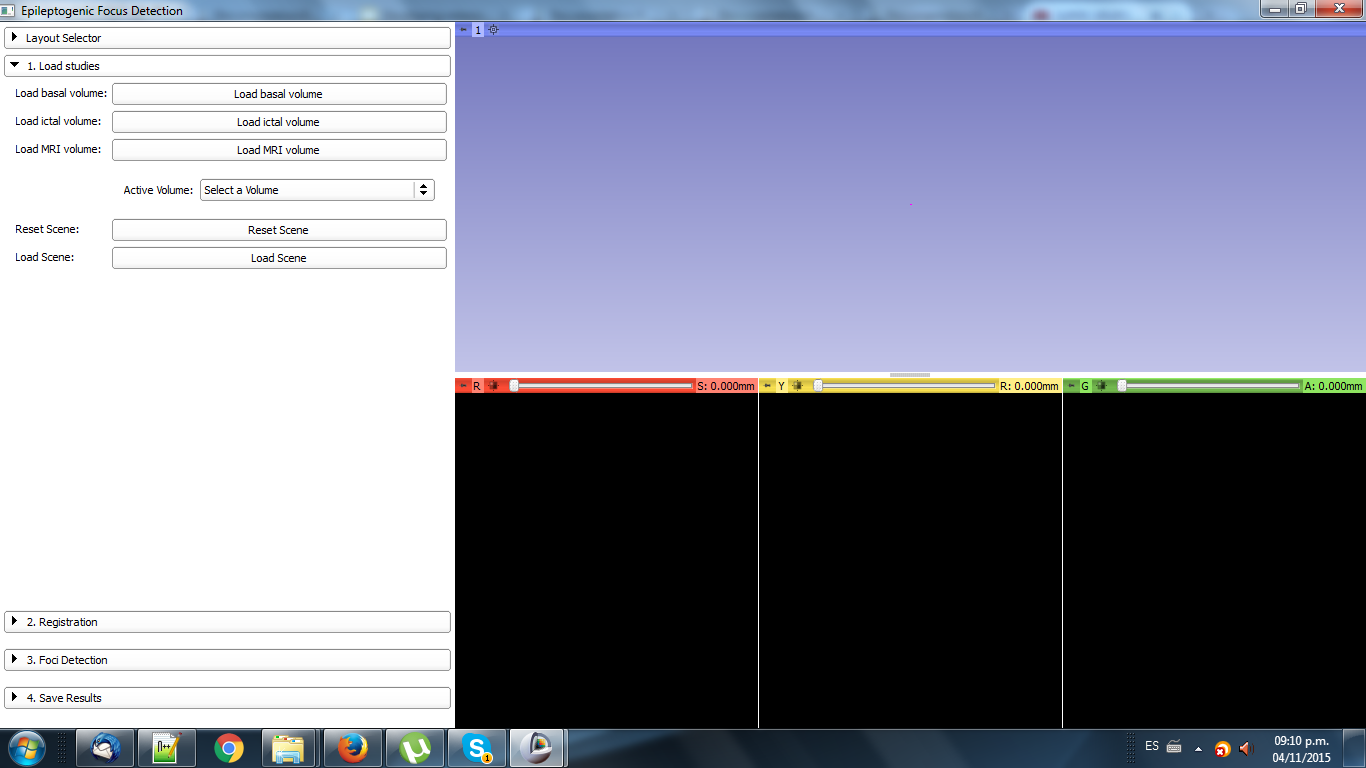Click the fit-to-window icon in the yellow slice bar
This screenshot has height=768, width=1366.
click(797, 386)
